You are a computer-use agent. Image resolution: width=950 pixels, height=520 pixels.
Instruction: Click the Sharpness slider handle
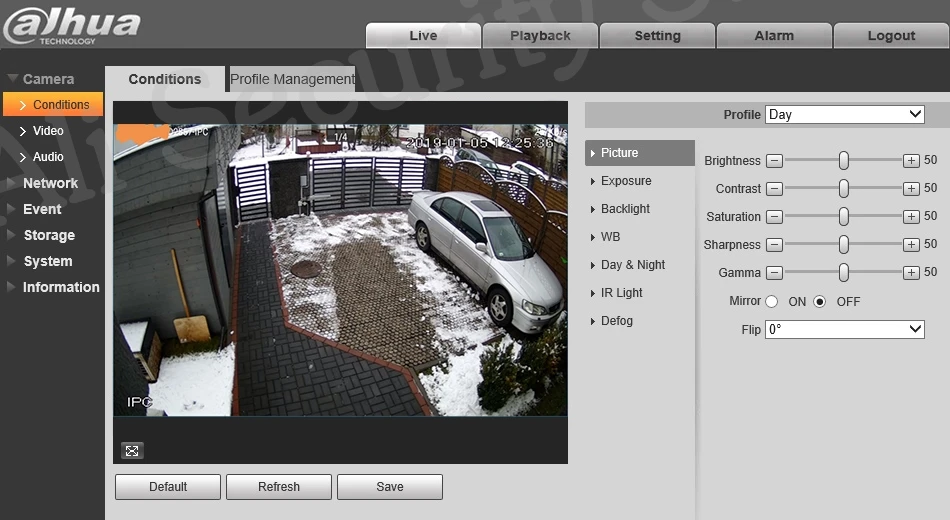[843, 244]
